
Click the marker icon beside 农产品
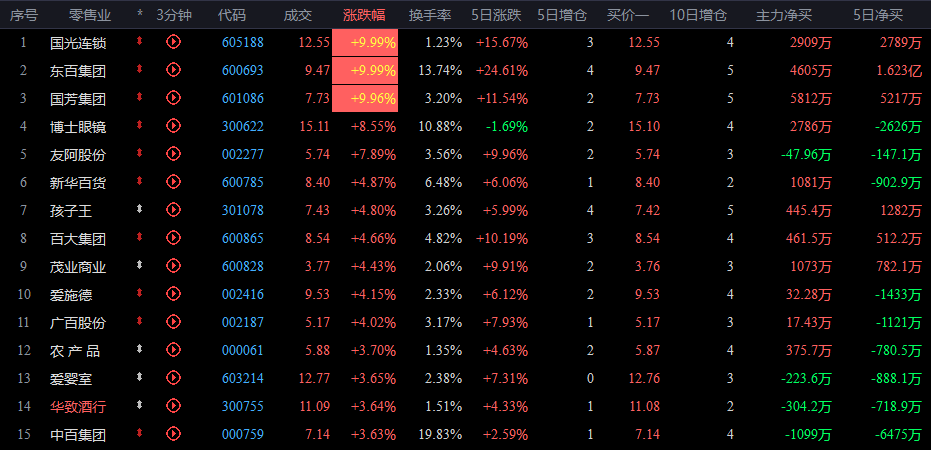pyautogui.click(x=140, y=349)
